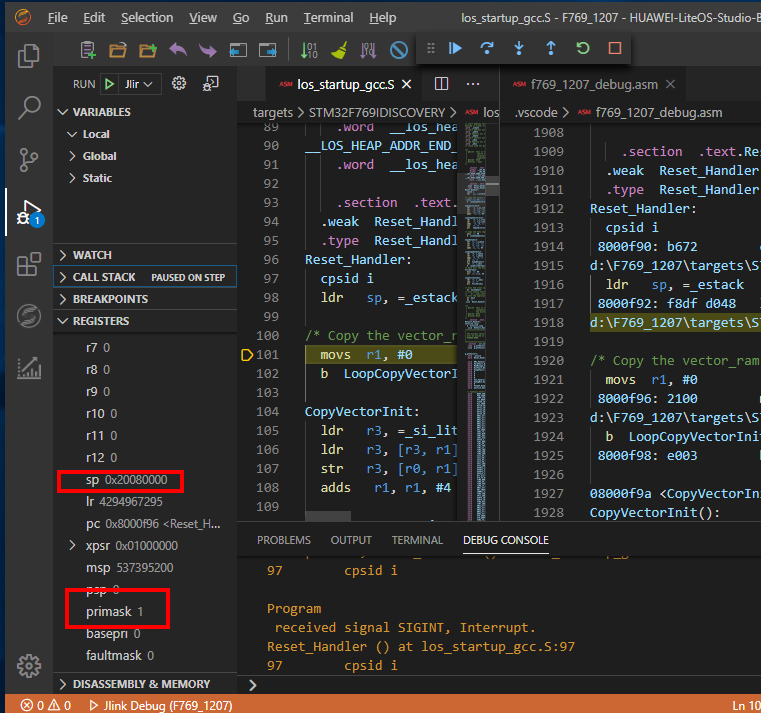The height and width of the screenshot is (713, 761).
Task: Restart the debug session
Action: click(582, 48)
